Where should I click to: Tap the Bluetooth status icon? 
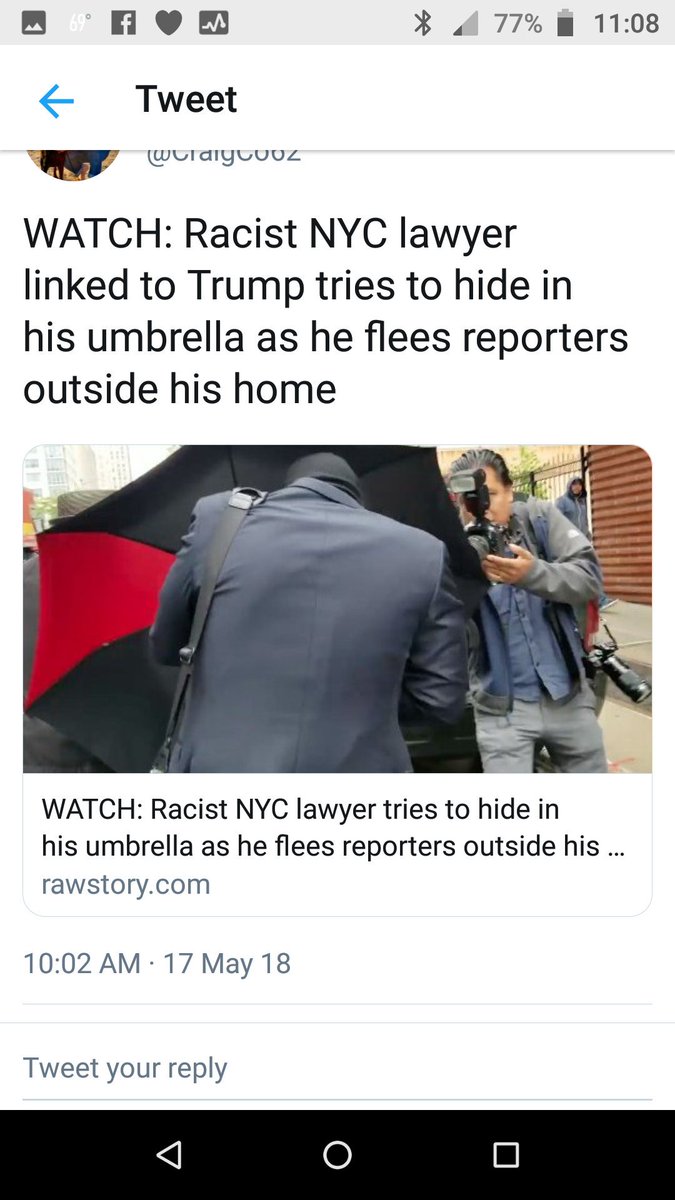pos(423,23)
